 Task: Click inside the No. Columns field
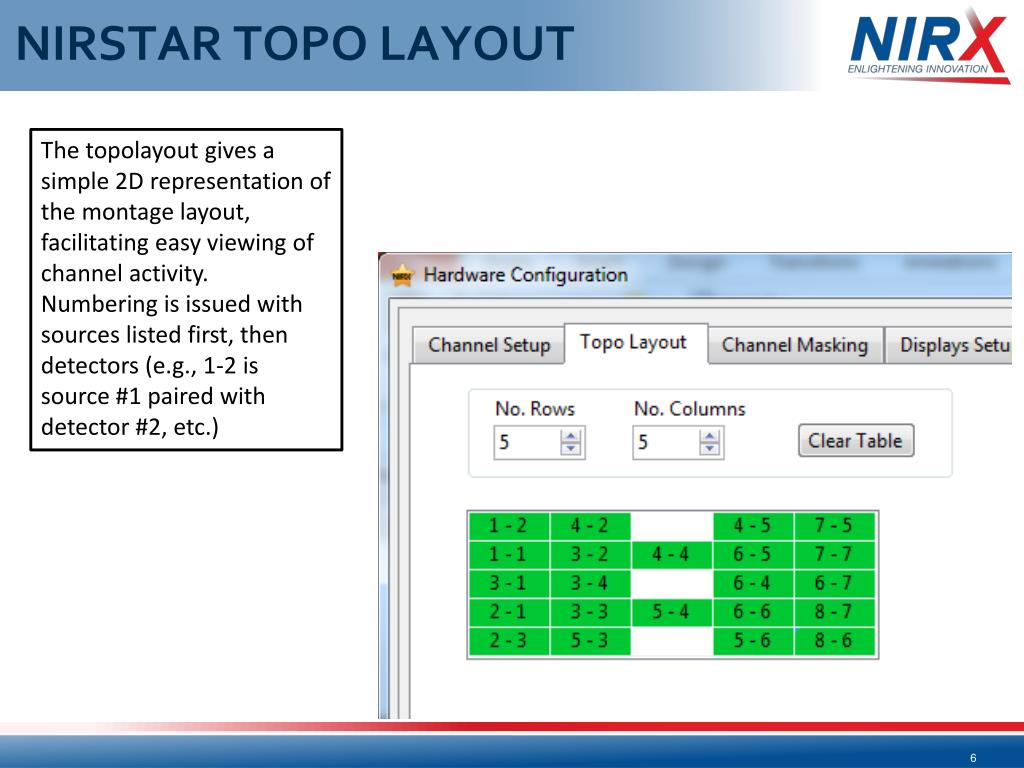pos(666,442)
